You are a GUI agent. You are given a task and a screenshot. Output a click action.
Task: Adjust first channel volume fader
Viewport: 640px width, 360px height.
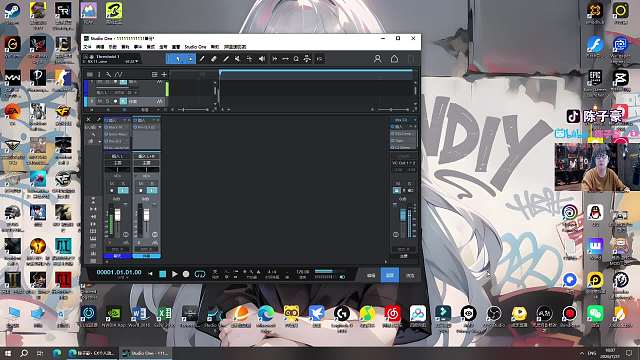pyautogui.click(x=118, y=215)
